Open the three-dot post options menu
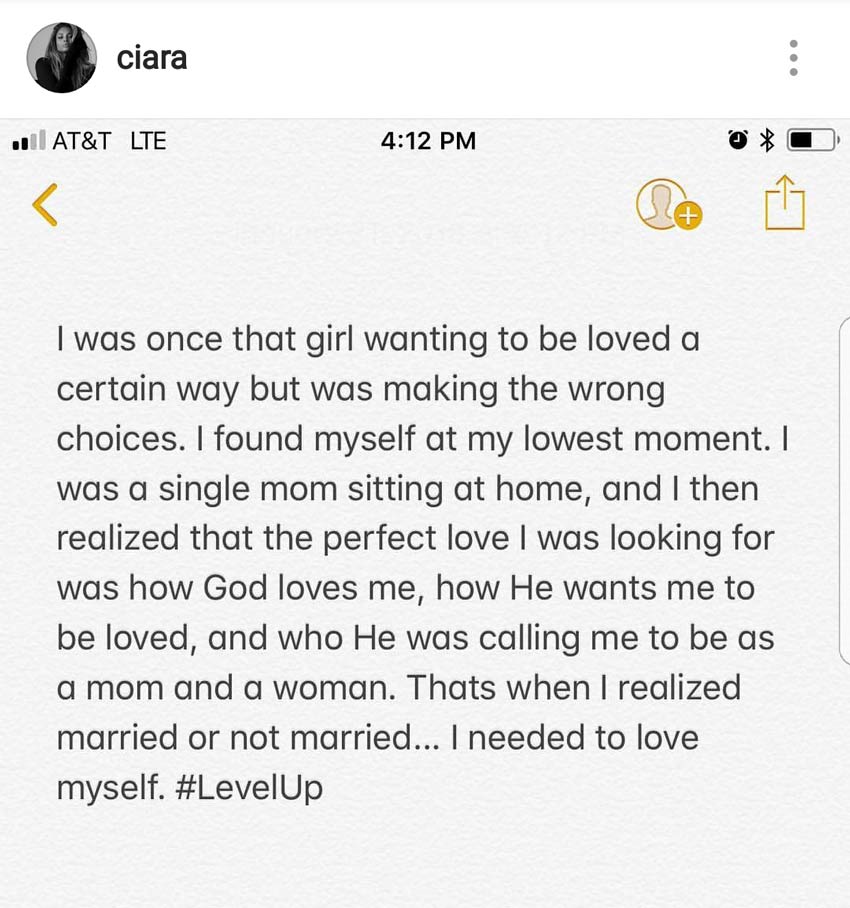Viewport: 850px width, 908px height. click(793, 58)
